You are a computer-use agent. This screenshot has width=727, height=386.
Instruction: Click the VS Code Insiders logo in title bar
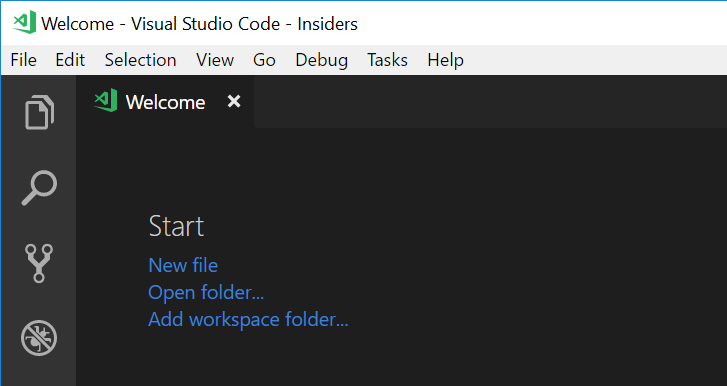25,23
